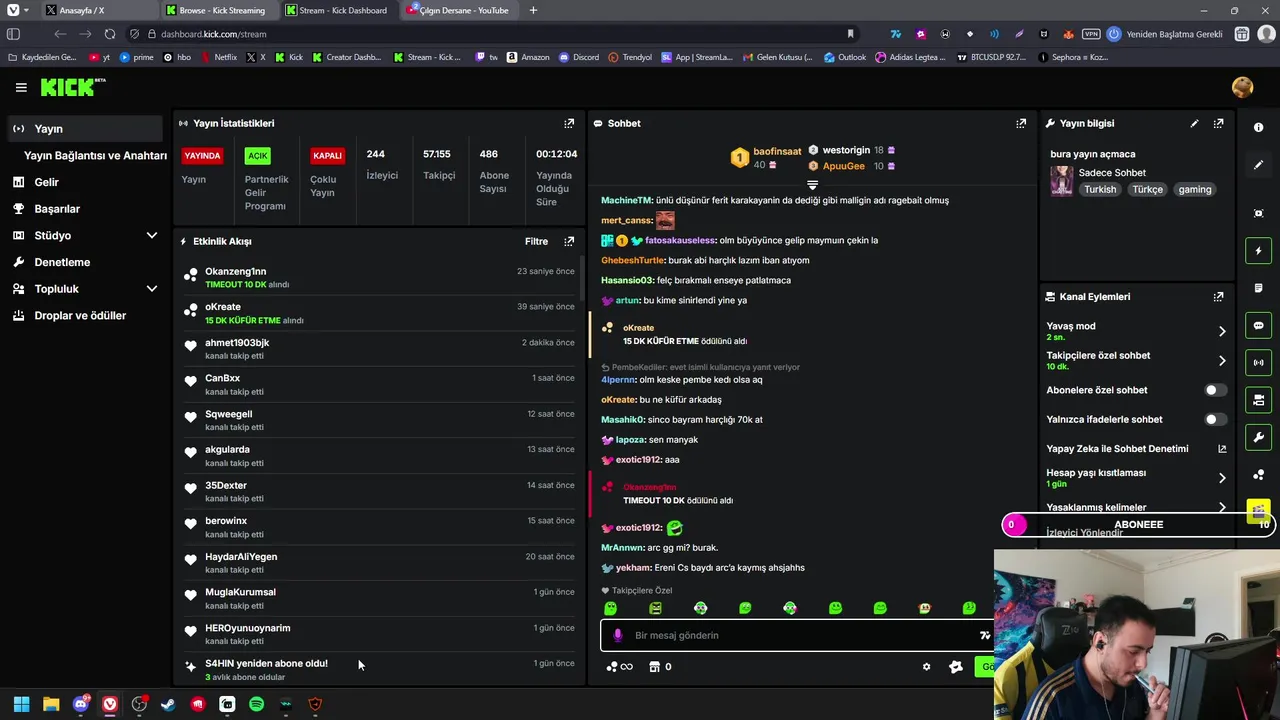Screen dimensions: 1280x720
Task: Open Yasaklanmış kelimeler settings
Action: (x=1135, y=507)
